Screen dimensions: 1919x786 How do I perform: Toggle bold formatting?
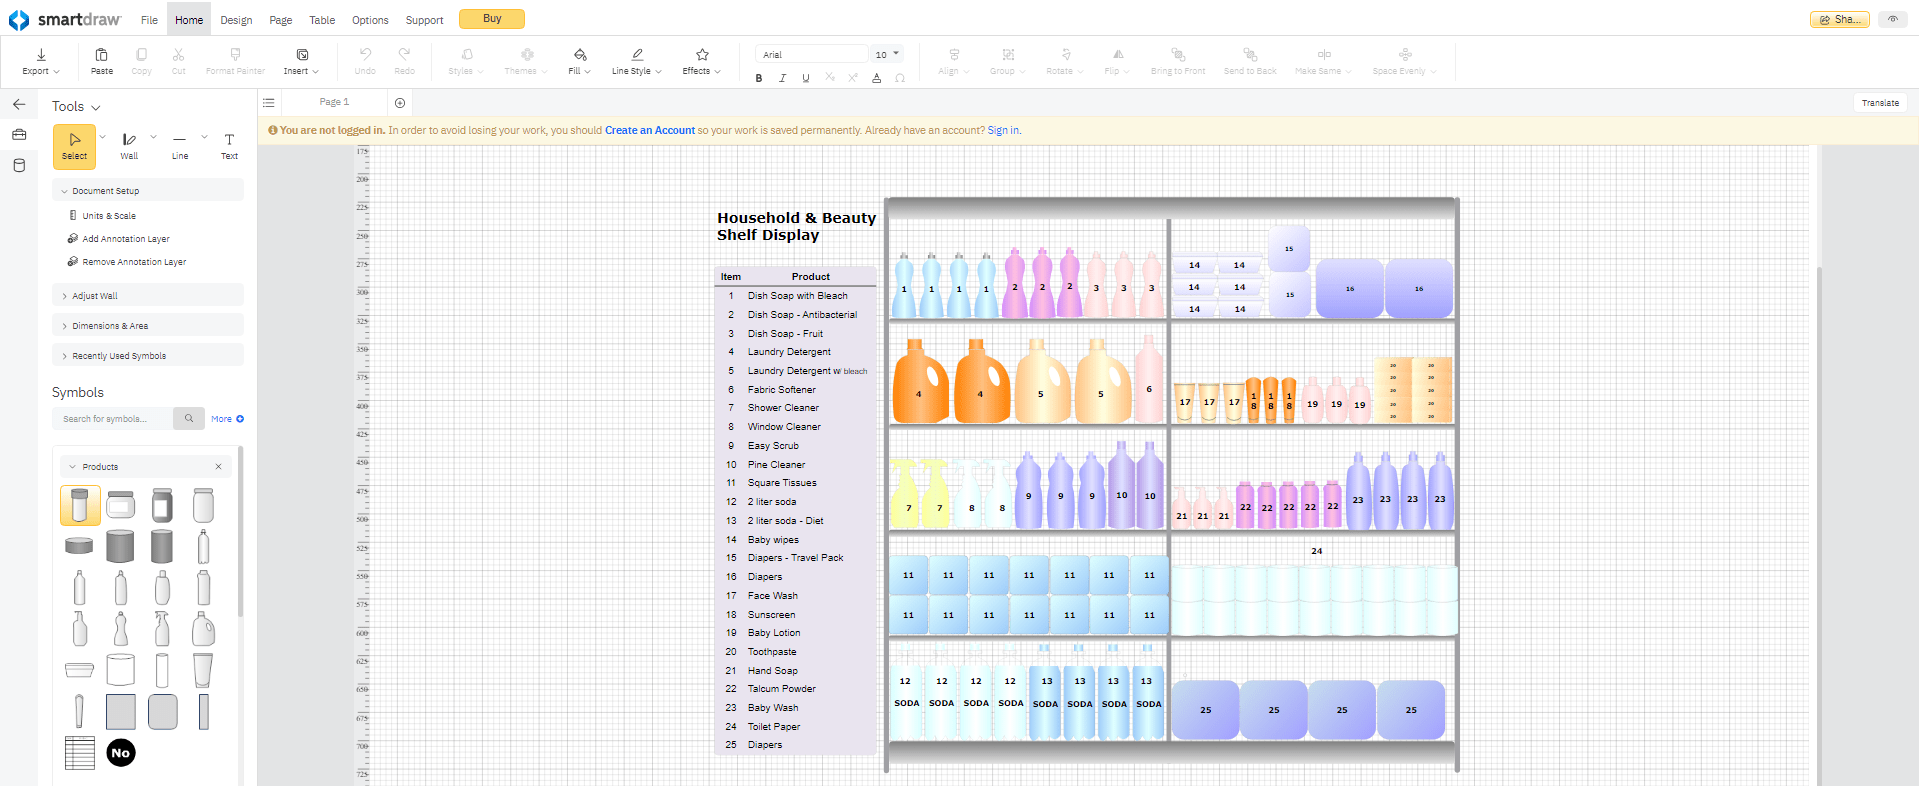point(759,78)
